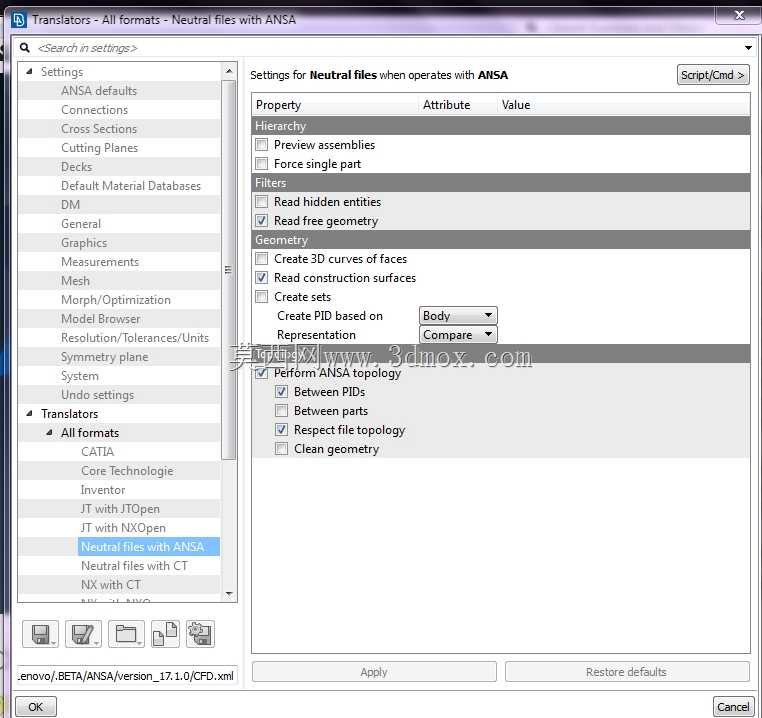Click the Cancel button
This screenshot has width=762, height=718.
pos(733,706)
